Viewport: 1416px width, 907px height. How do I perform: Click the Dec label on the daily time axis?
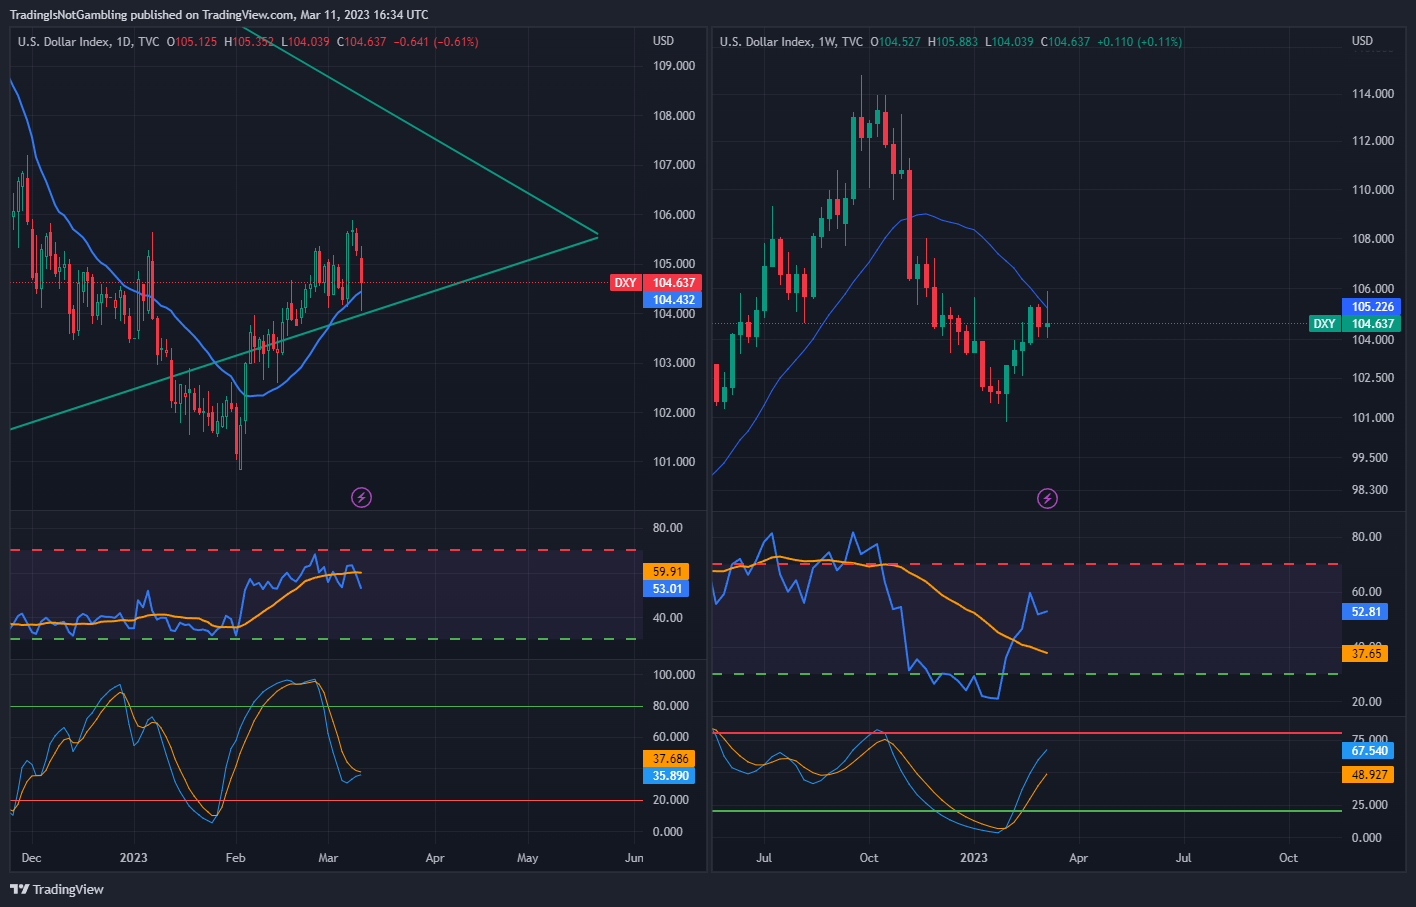click(31, 858)
